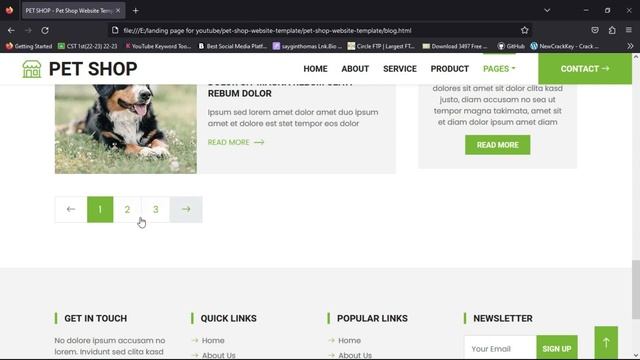Click the SIGN UP newsletter button
Image resolution: width=640 pixels, height=360 pixels.
point(557,348)
